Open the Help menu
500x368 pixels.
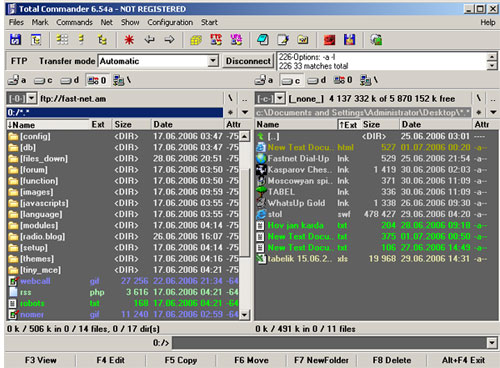coord(488,22)
